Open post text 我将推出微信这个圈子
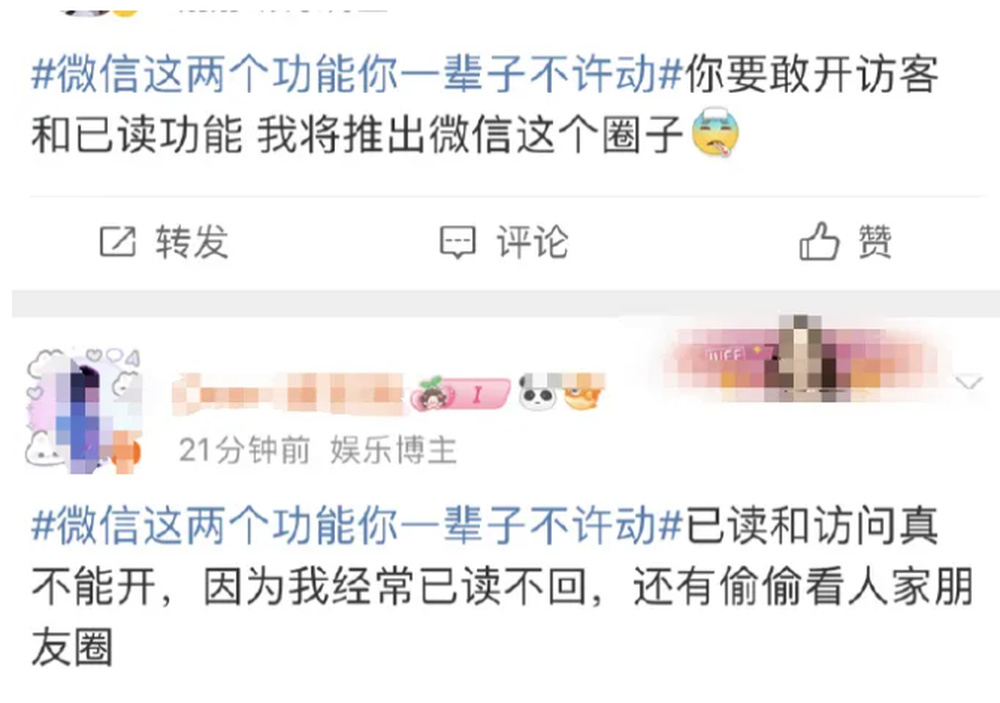Screen dimensions: 1000x703 [471, 135]
